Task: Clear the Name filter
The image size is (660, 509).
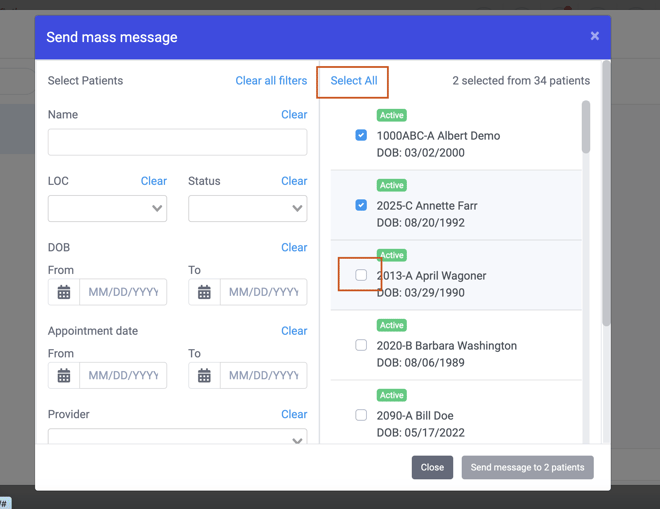Action: pos(294,115)
